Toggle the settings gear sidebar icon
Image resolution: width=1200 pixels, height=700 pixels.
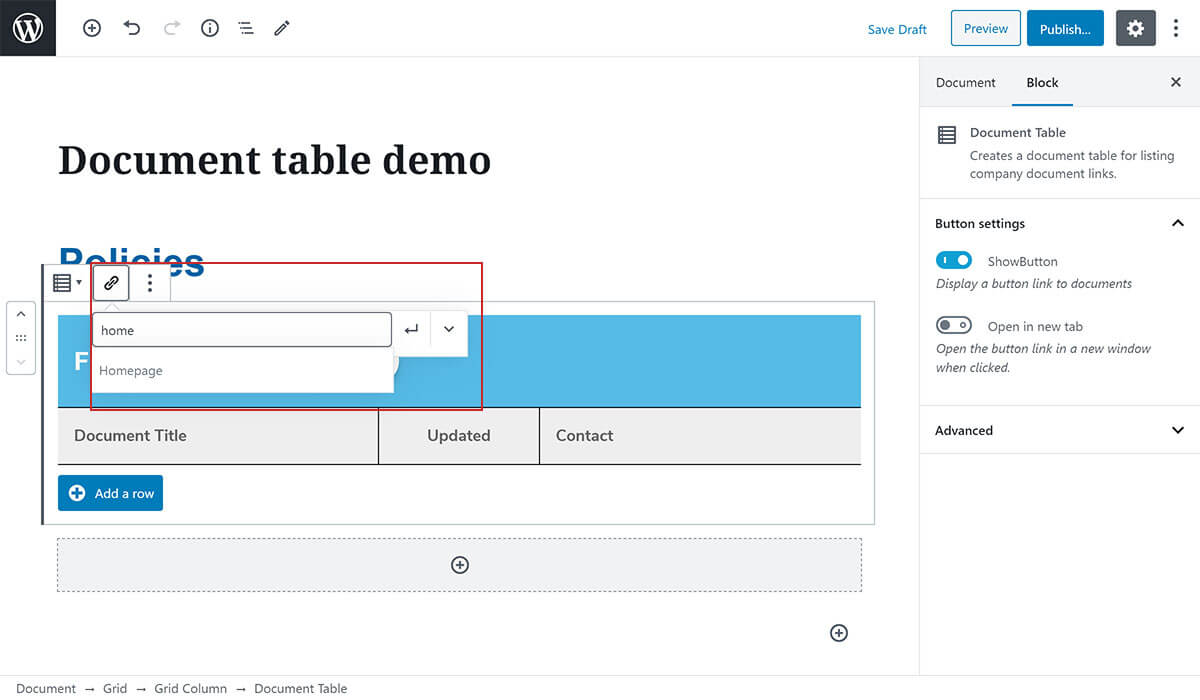pos(1135,29)
